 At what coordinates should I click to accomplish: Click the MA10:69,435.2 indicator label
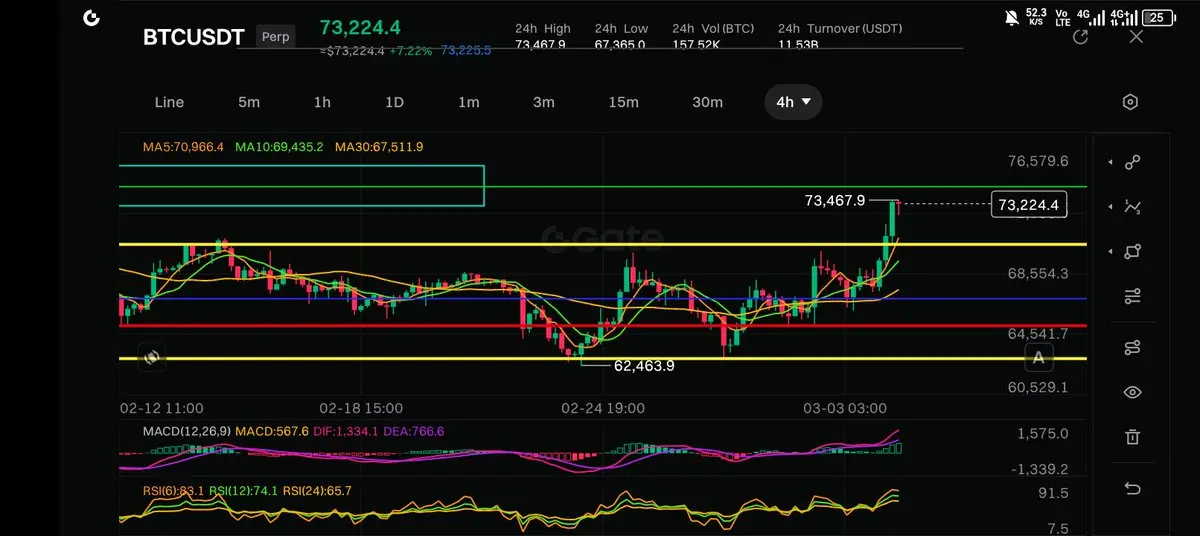(x=279, y=147)
